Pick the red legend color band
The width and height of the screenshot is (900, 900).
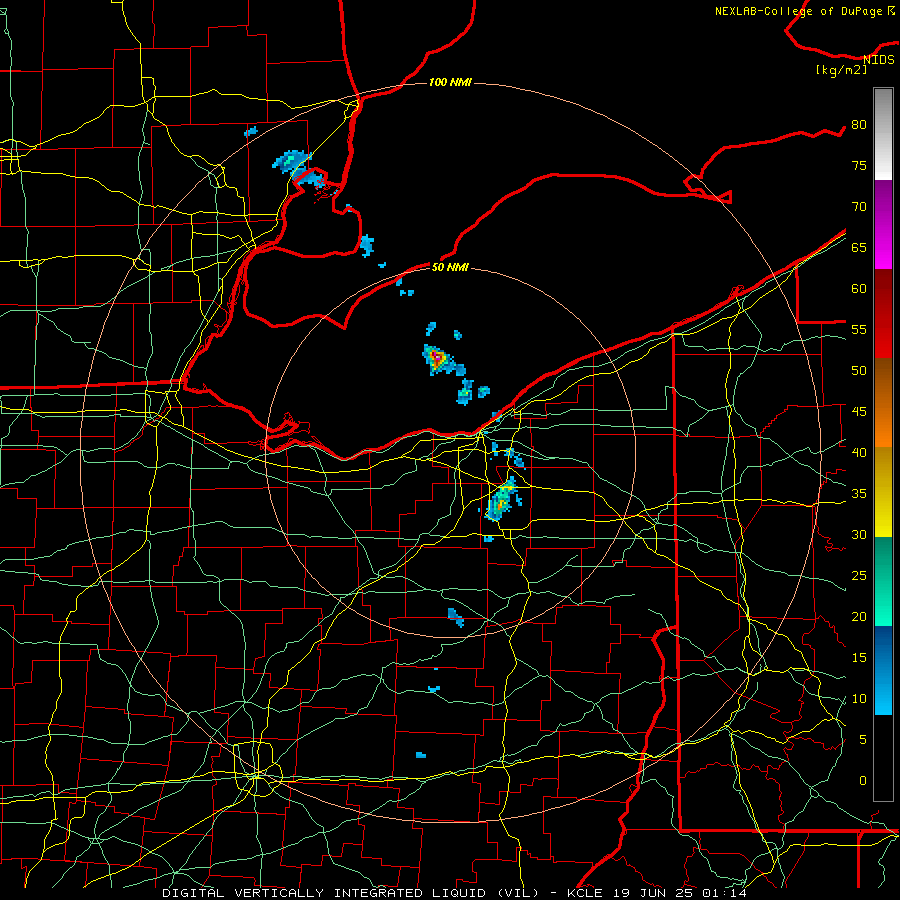(x=883, y=313)
